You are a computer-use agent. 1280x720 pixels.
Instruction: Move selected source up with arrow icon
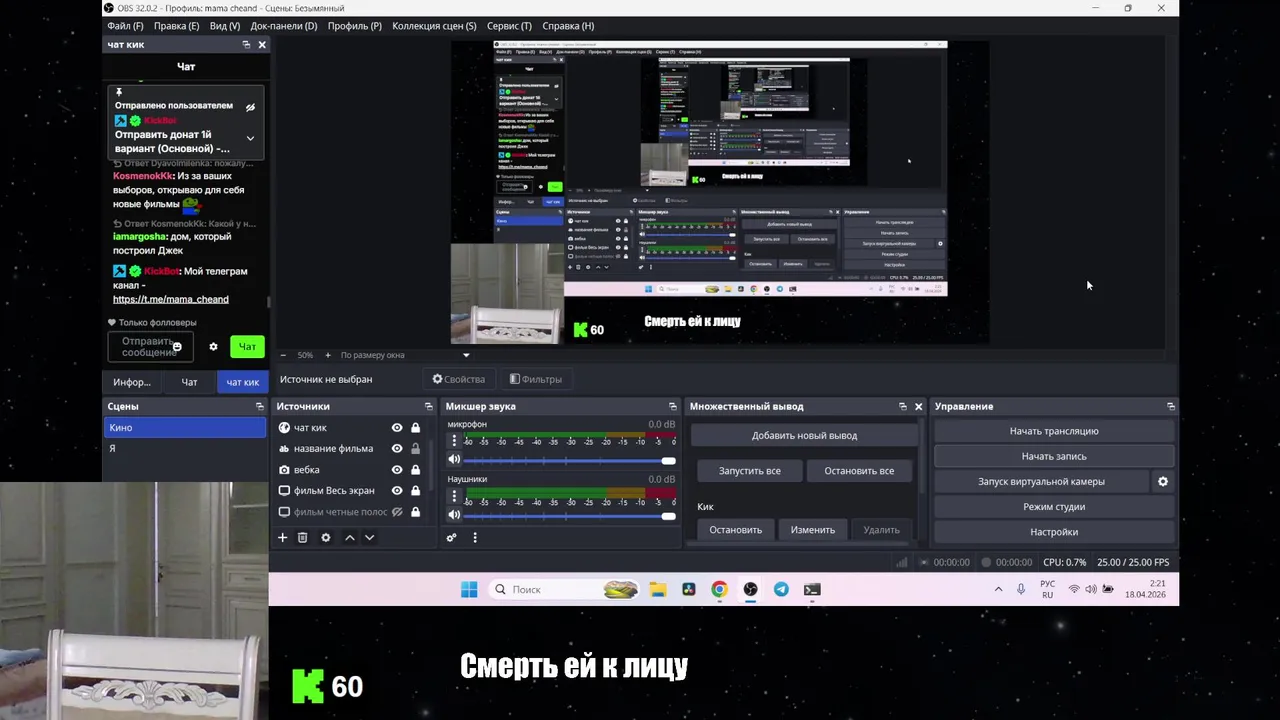coord(350,538)
